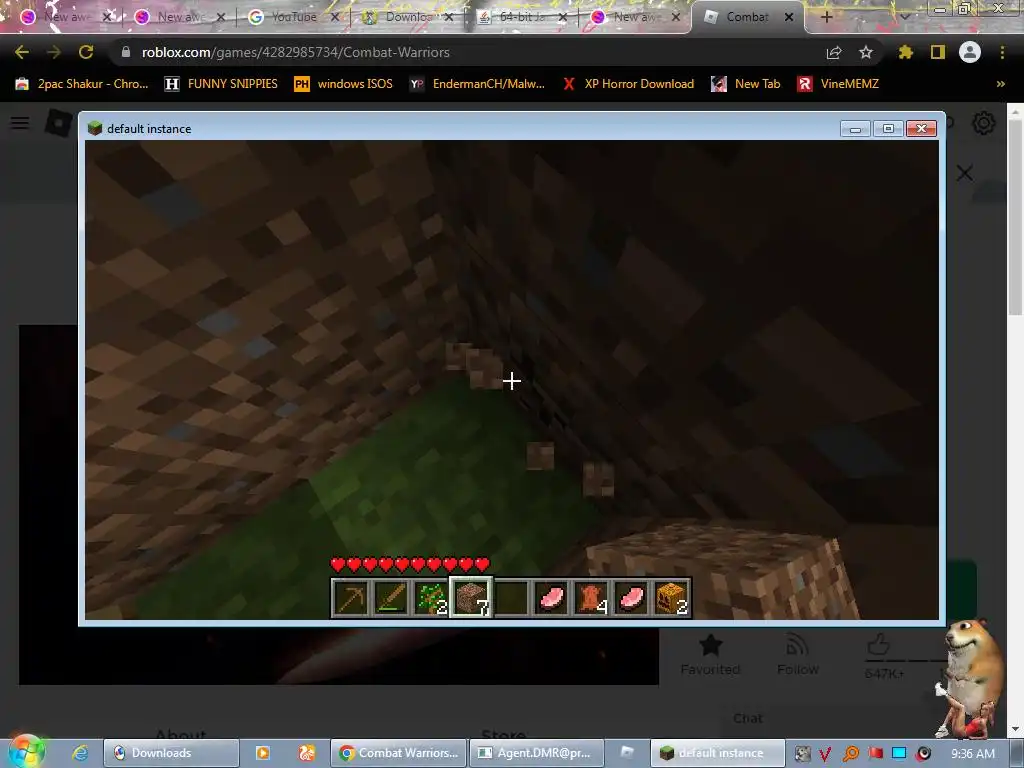Open the New Tab bookmark
Screen dimensions: 1024x768
[x=746, y=84]
